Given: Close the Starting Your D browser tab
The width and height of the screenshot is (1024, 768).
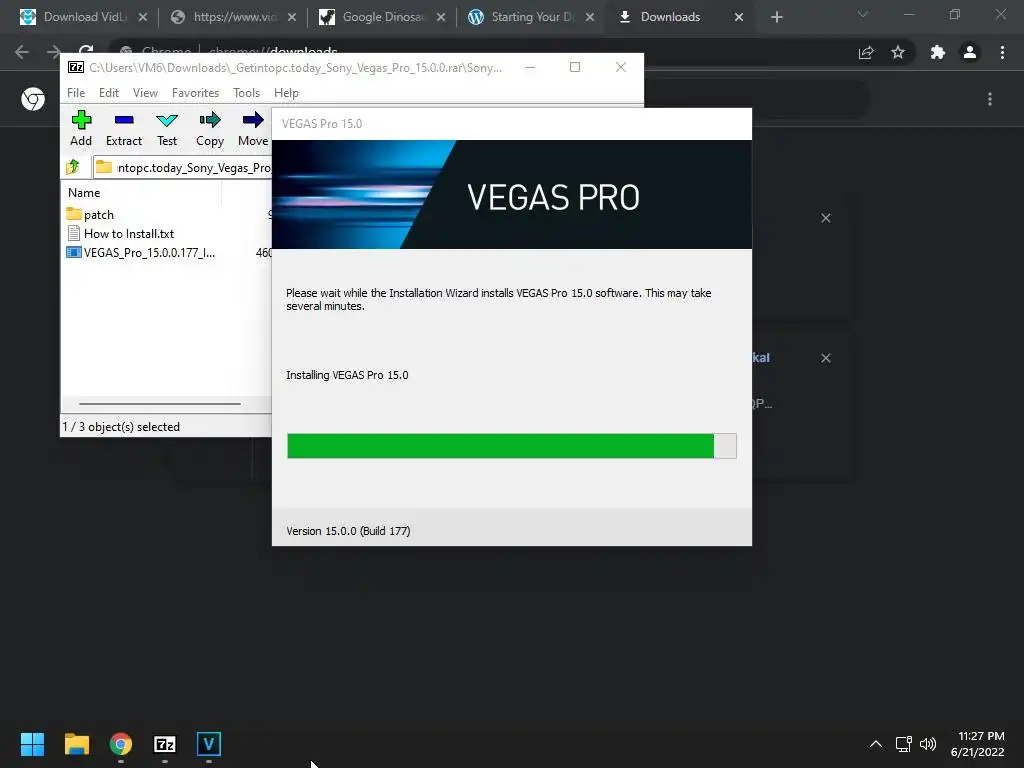Looking at the screenshot, I should click(x=590, y=17).
